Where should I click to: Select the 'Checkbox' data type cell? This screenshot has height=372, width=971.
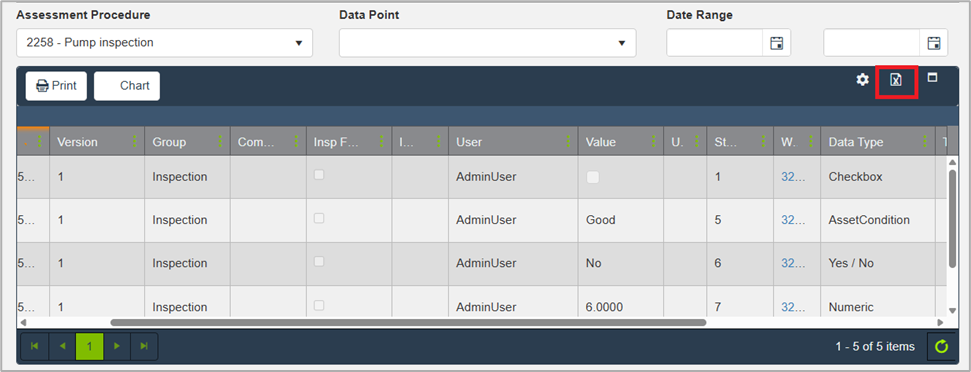coord(877,177)
